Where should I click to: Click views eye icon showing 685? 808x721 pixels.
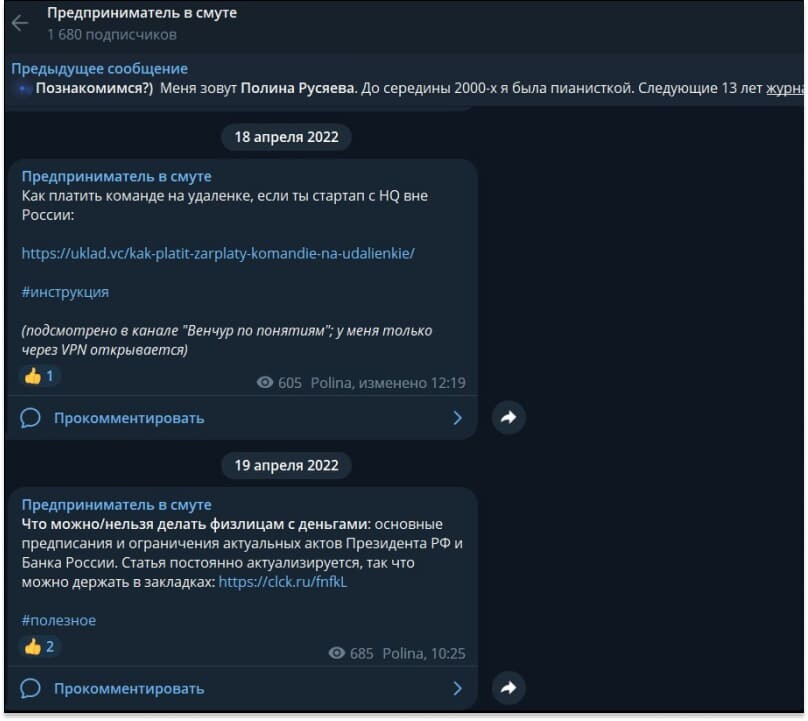click(336, 653)
